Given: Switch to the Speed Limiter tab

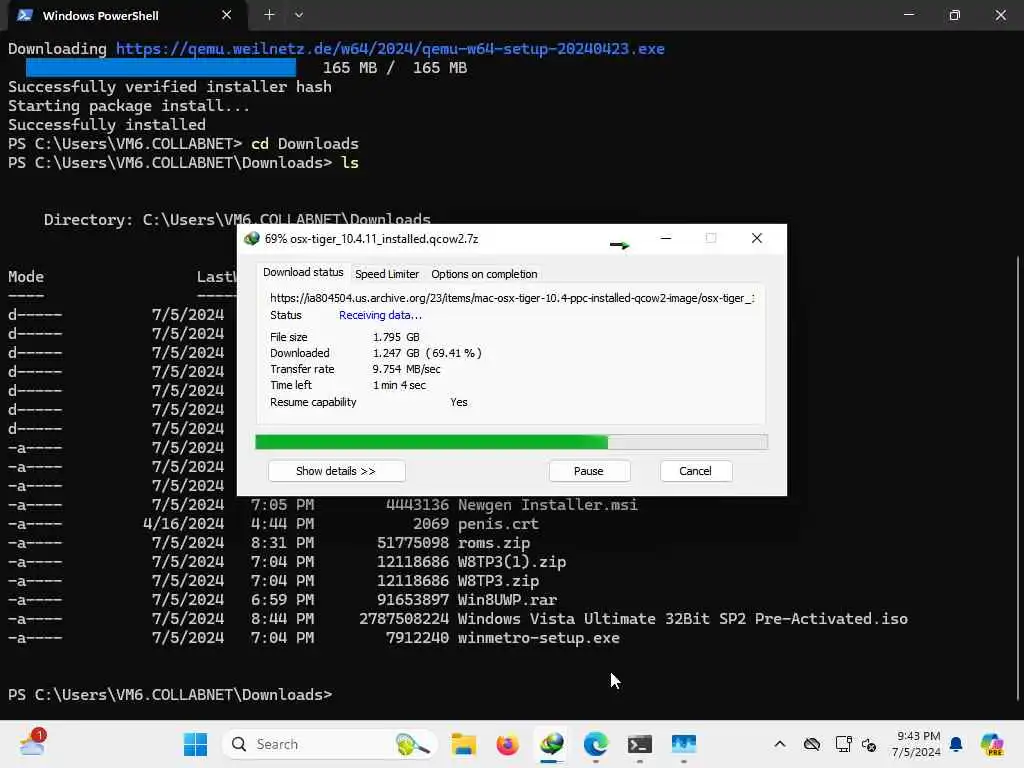Looking at the screenshot, I should tap(387, 274).
